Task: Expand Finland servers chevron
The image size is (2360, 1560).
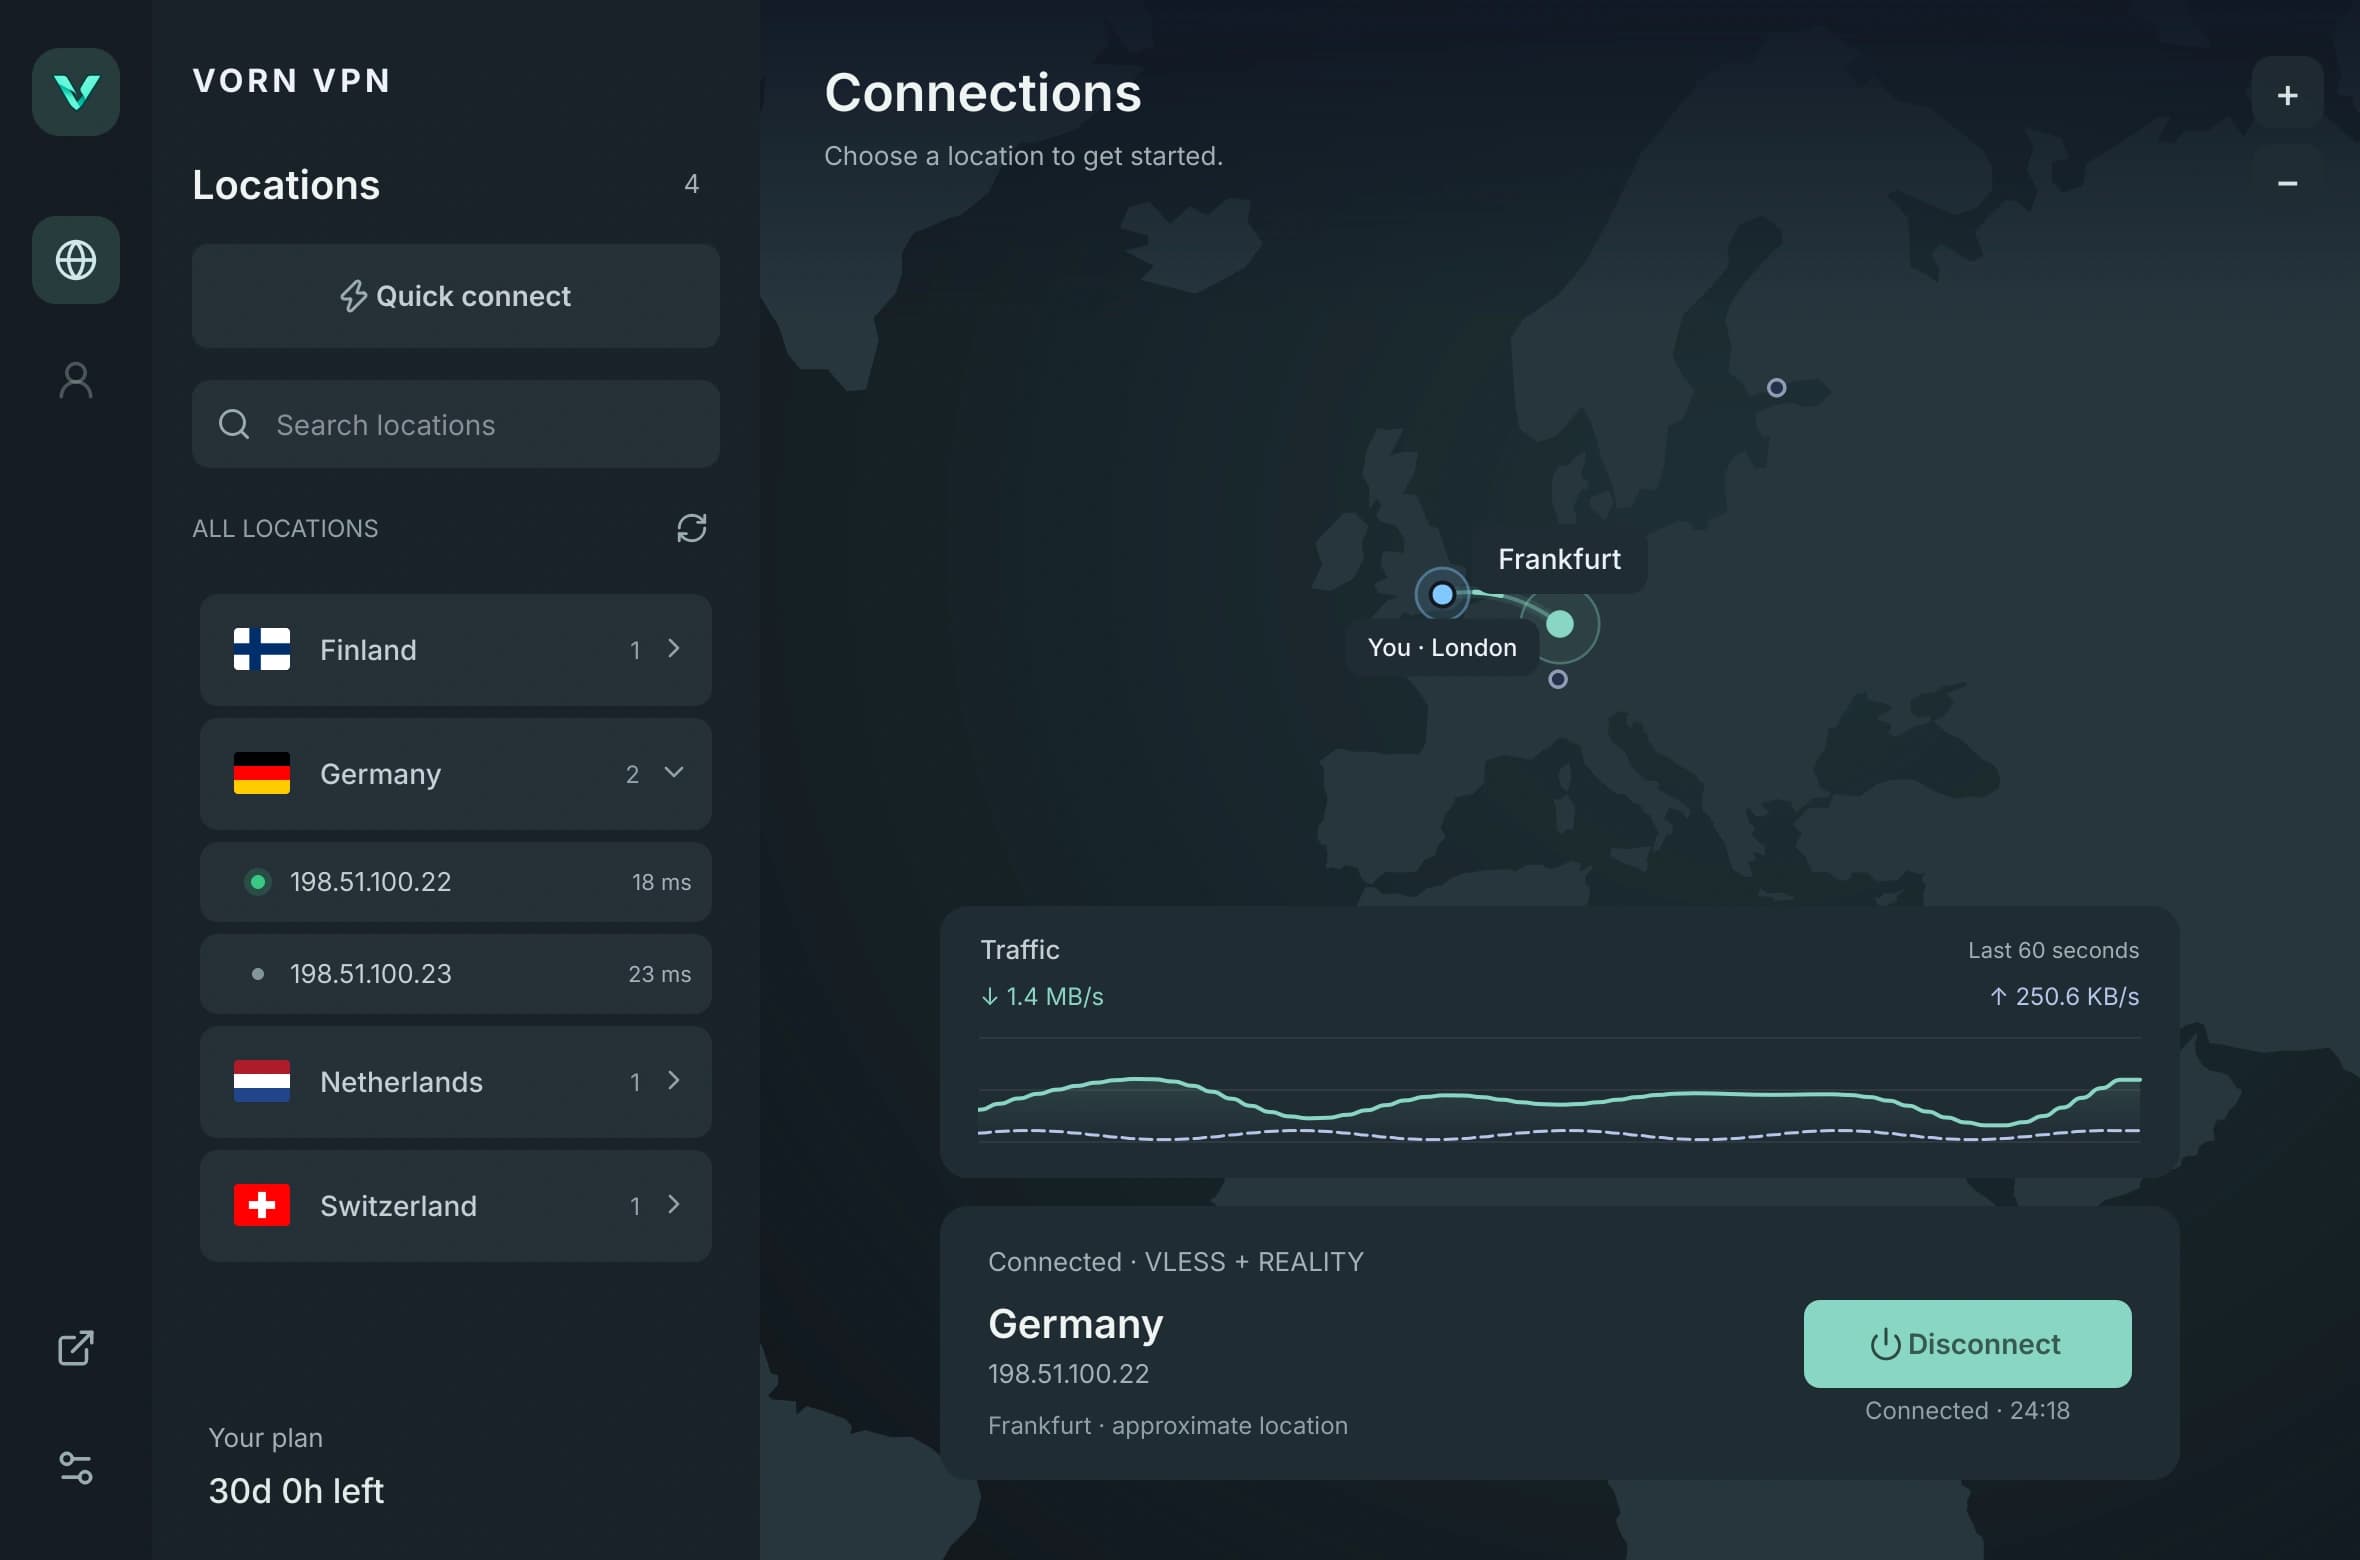Action: pyautogui.click(x=674, y=648)
